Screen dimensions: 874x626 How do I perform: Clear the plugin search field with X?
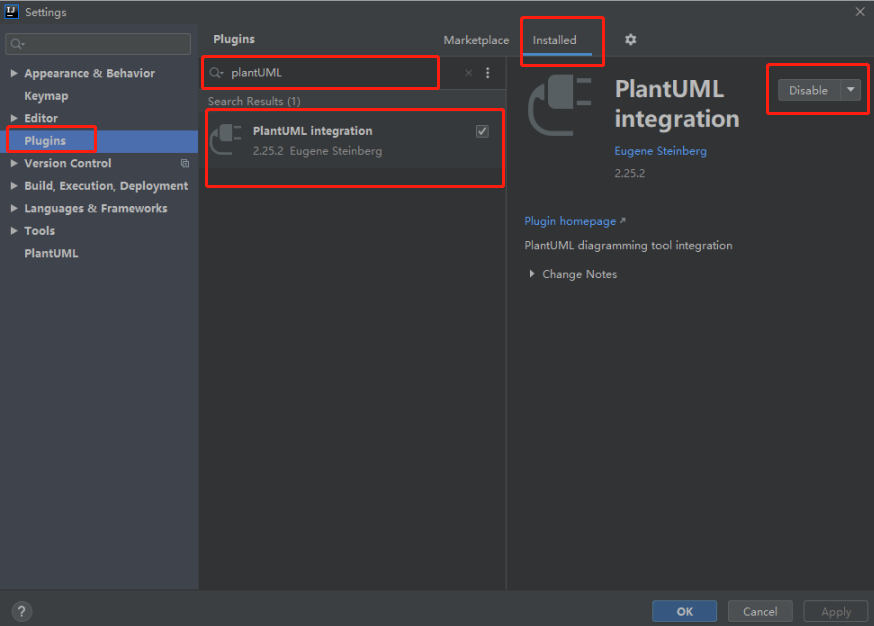tap(468, 73)
